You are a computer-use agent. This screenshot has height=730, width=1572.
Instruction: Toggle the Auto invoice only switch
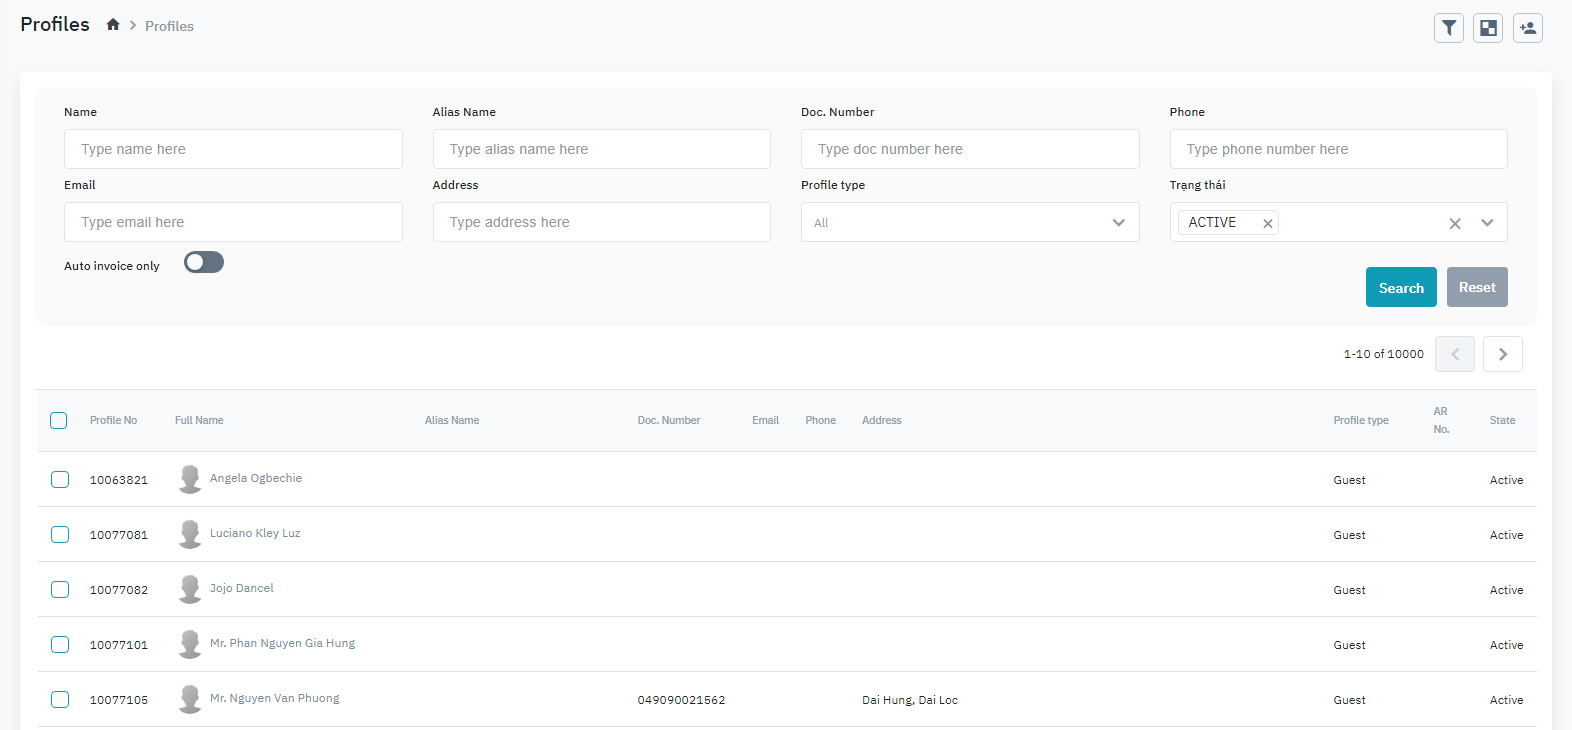tap(204, 263)
